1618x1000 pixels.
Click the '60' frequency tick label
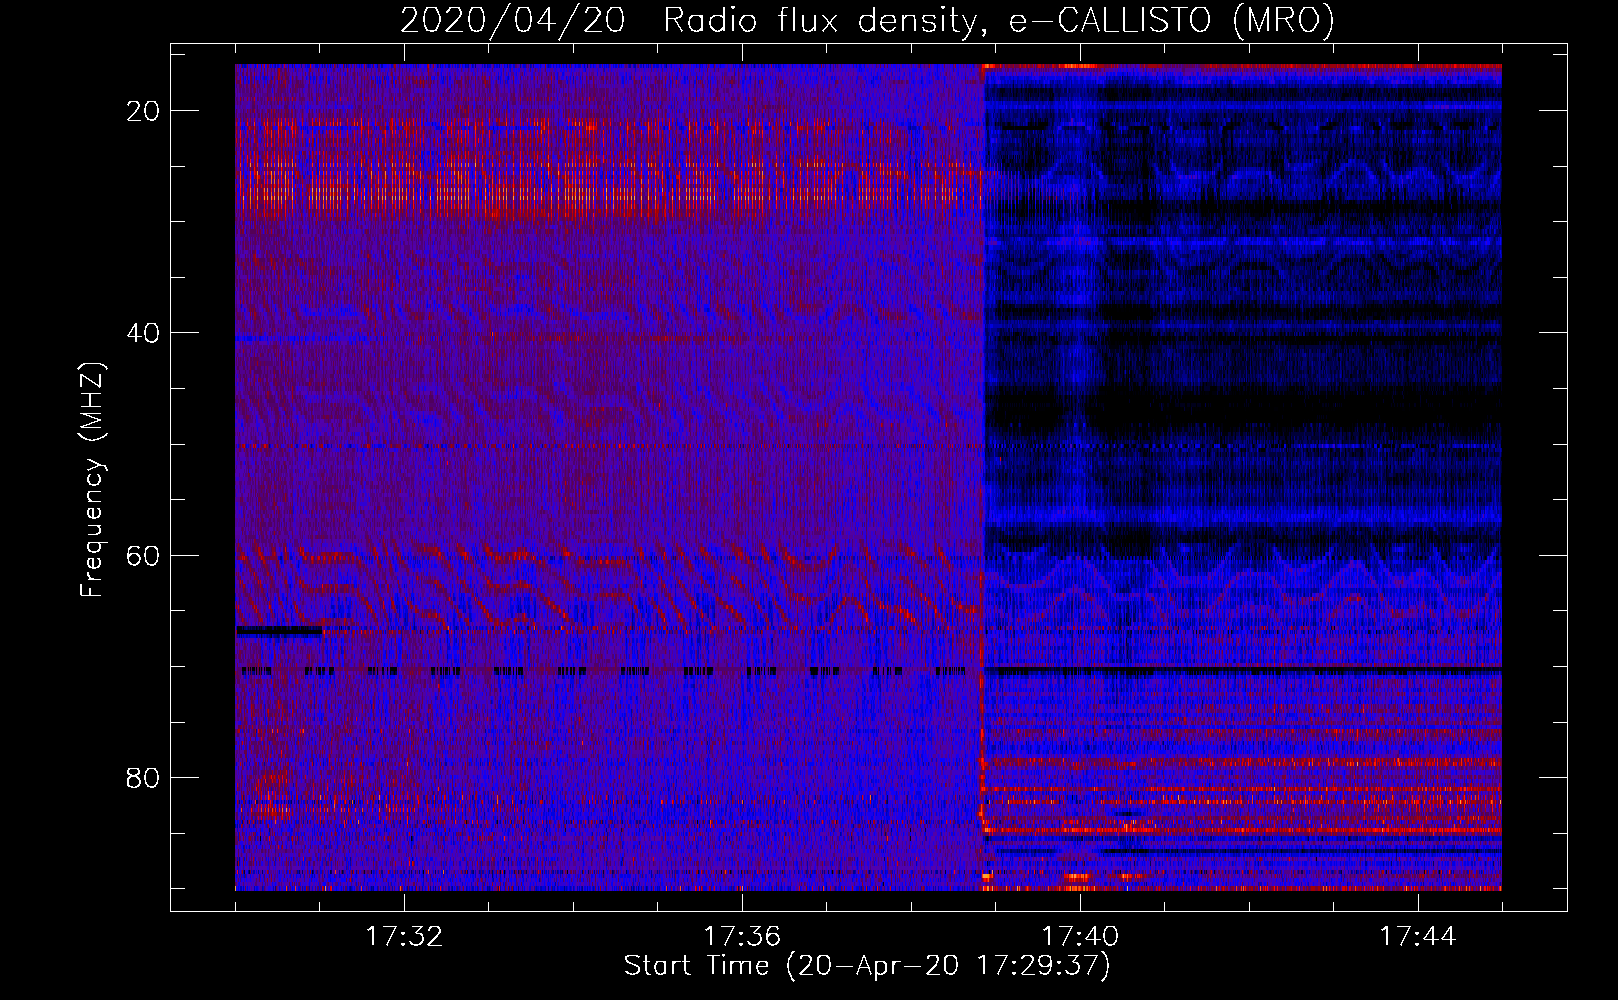(x=143, y=555)
